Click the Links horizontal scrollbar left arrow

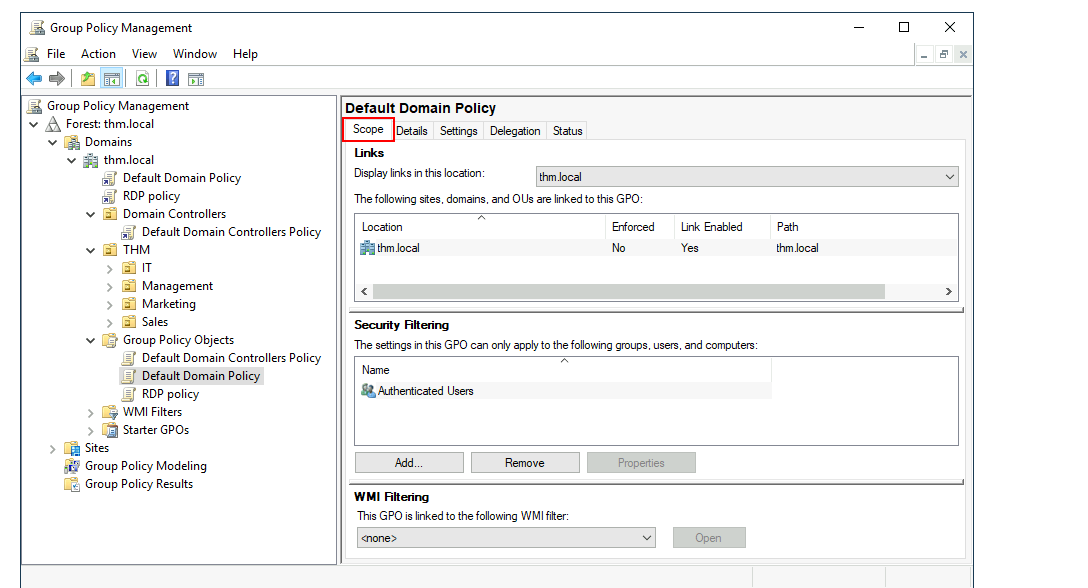[x=364, y=292]
